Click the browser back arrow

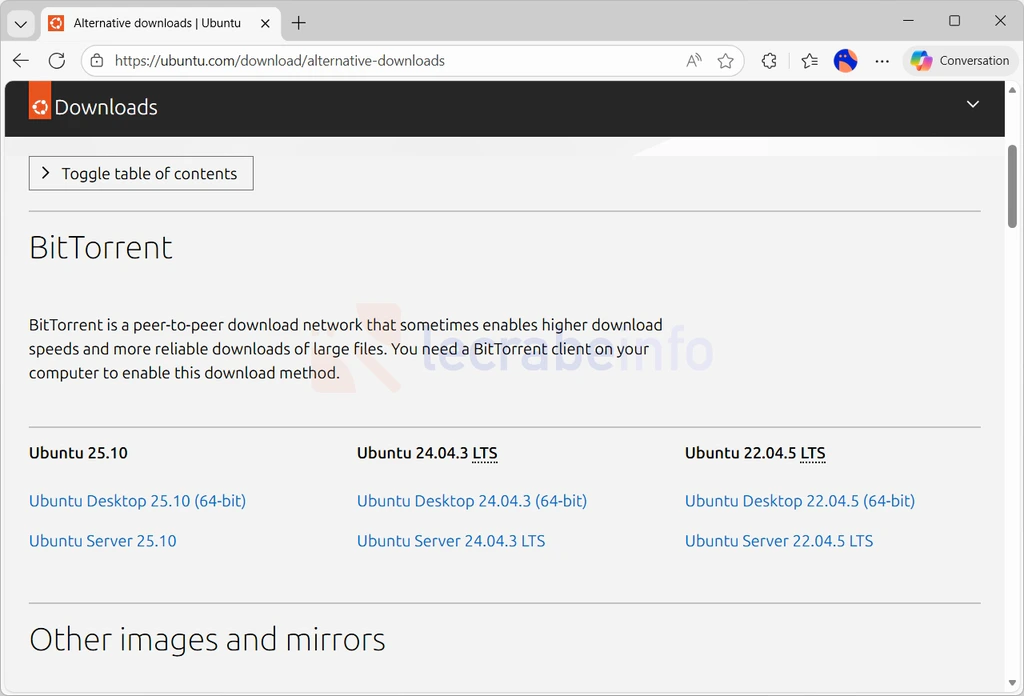point(21,61)
